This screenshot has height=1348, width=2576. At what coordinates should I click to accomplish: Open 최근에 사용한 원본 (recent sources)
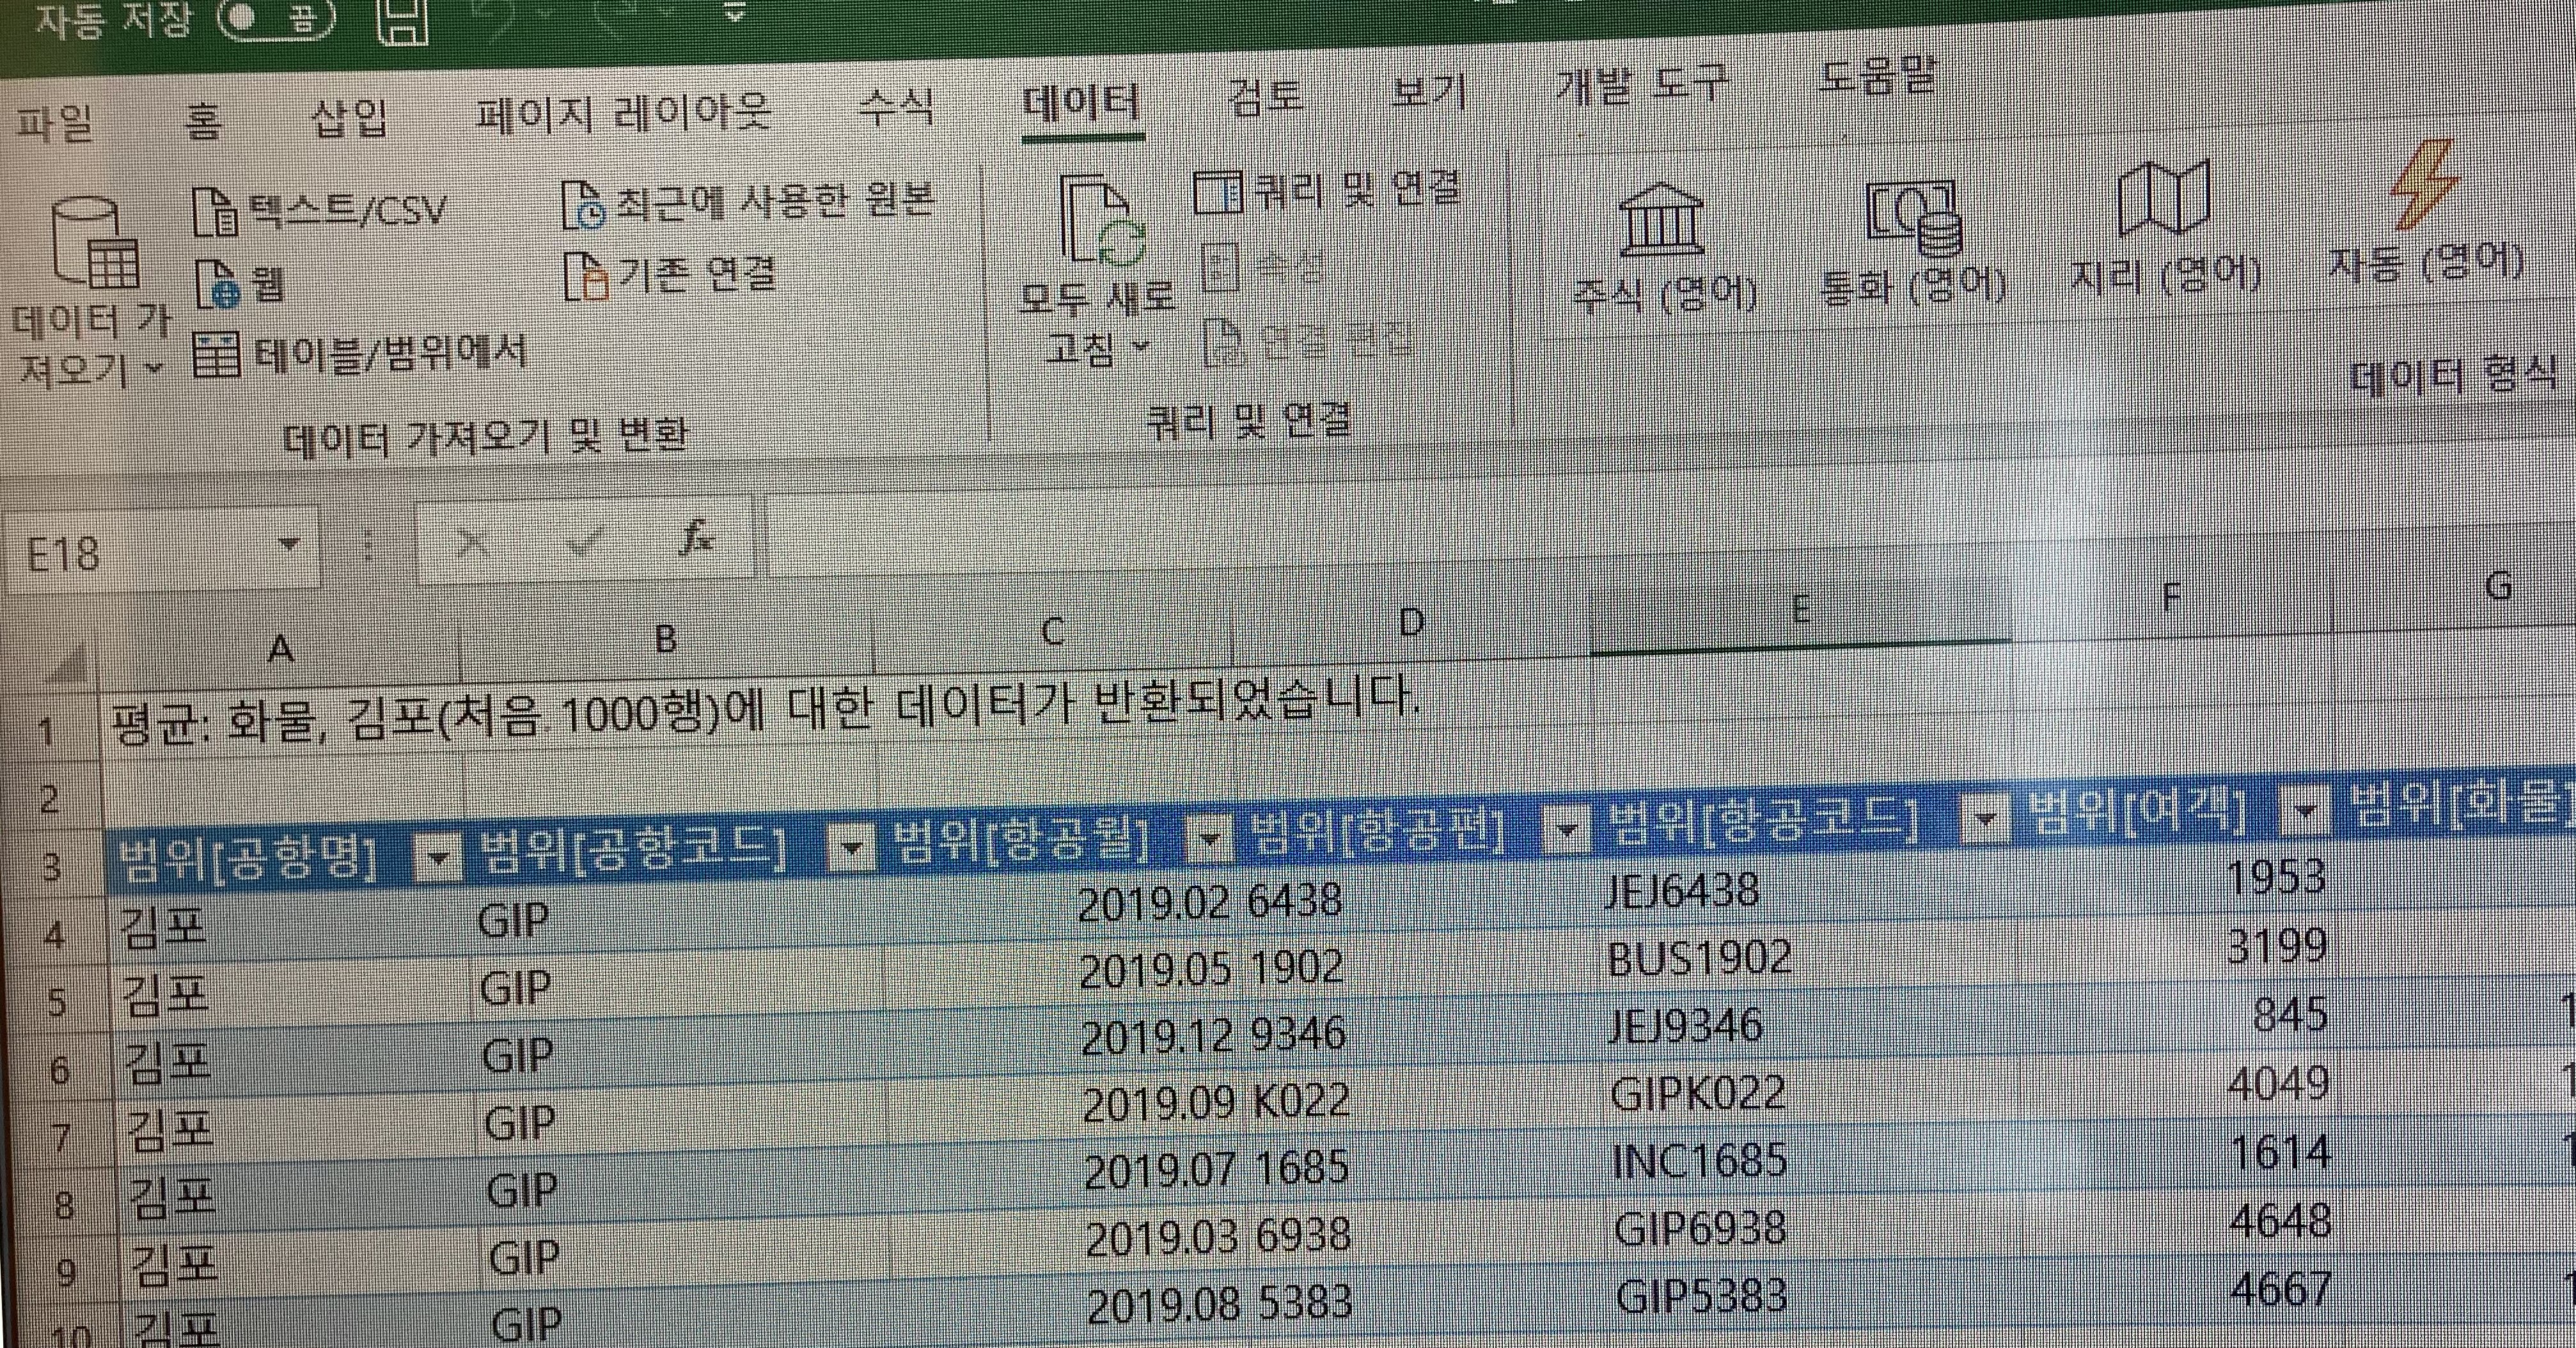585,206
